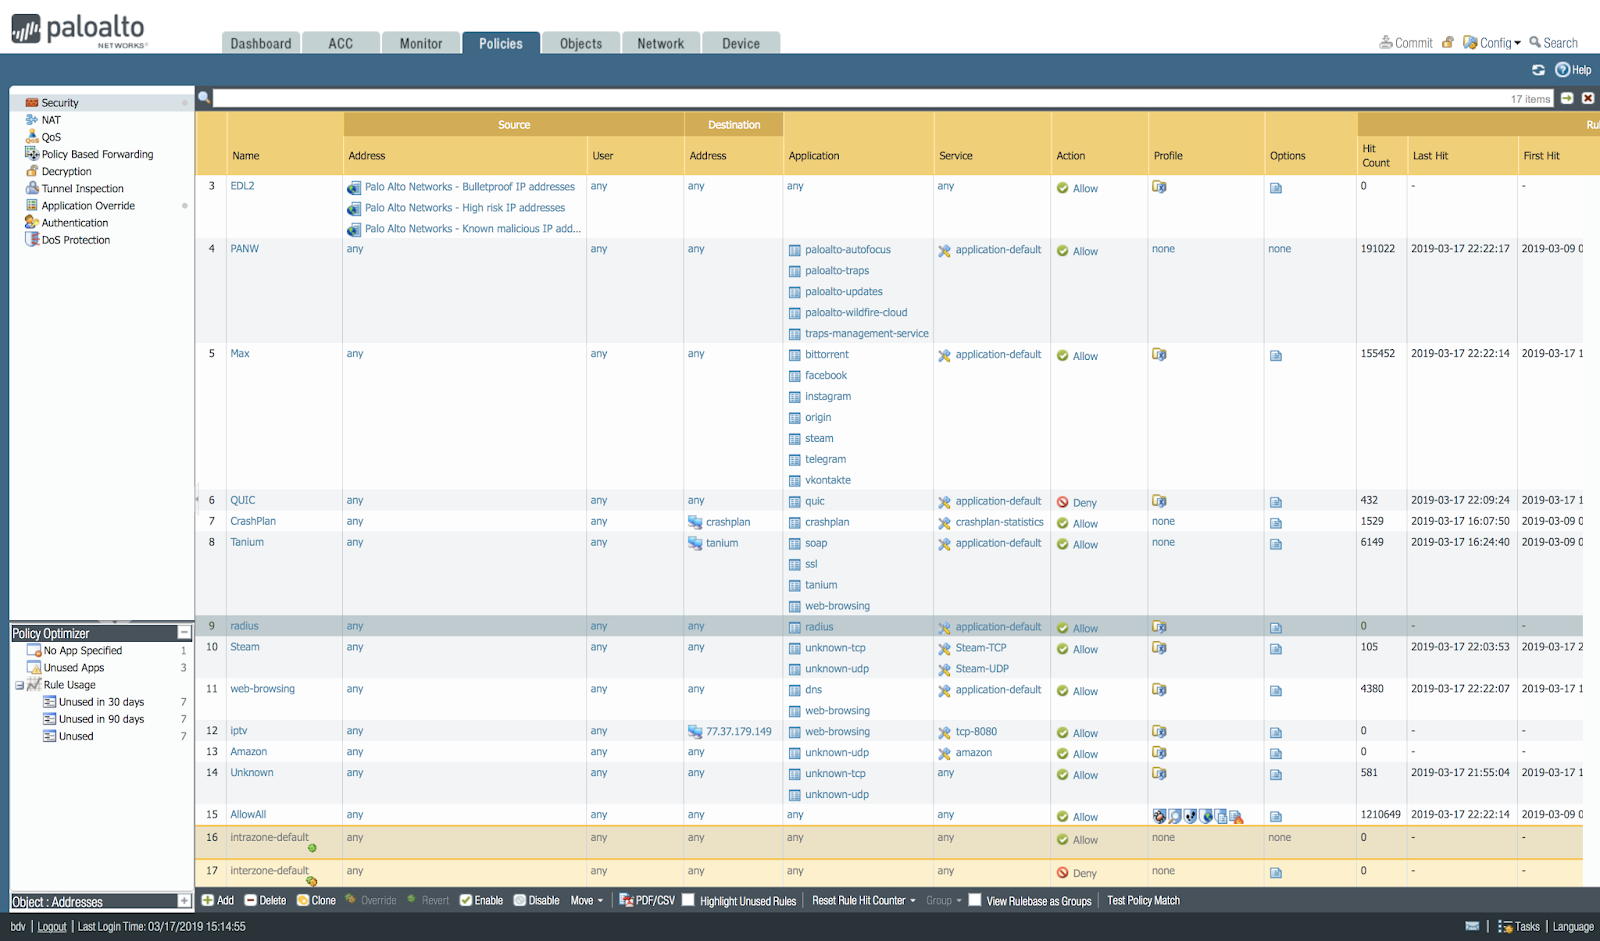Select Unused Apps optimizer filter
The width and height of the screenshot is (1600, 941).
coord(73,667)
